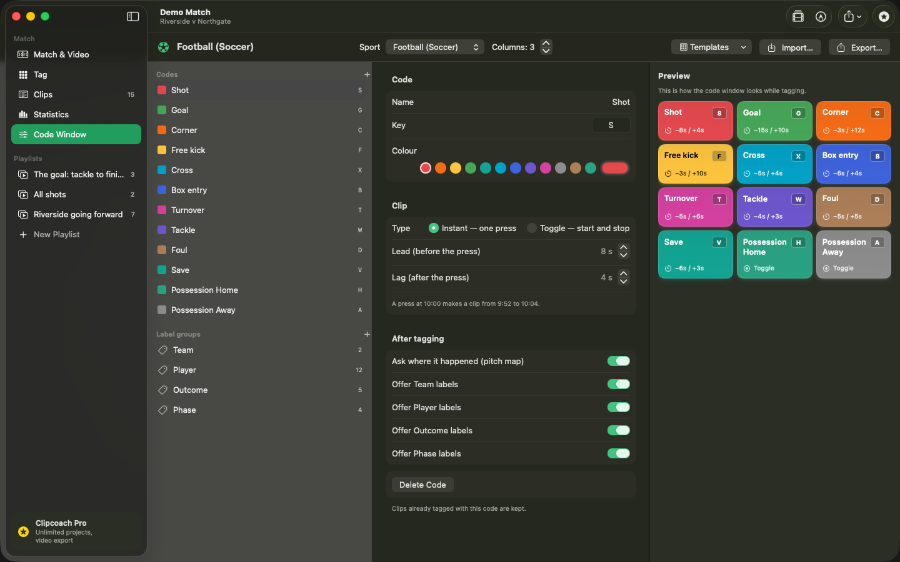Click the Delete Code button
The width and height of the screenshot is (900, 562).
[422, 485]
